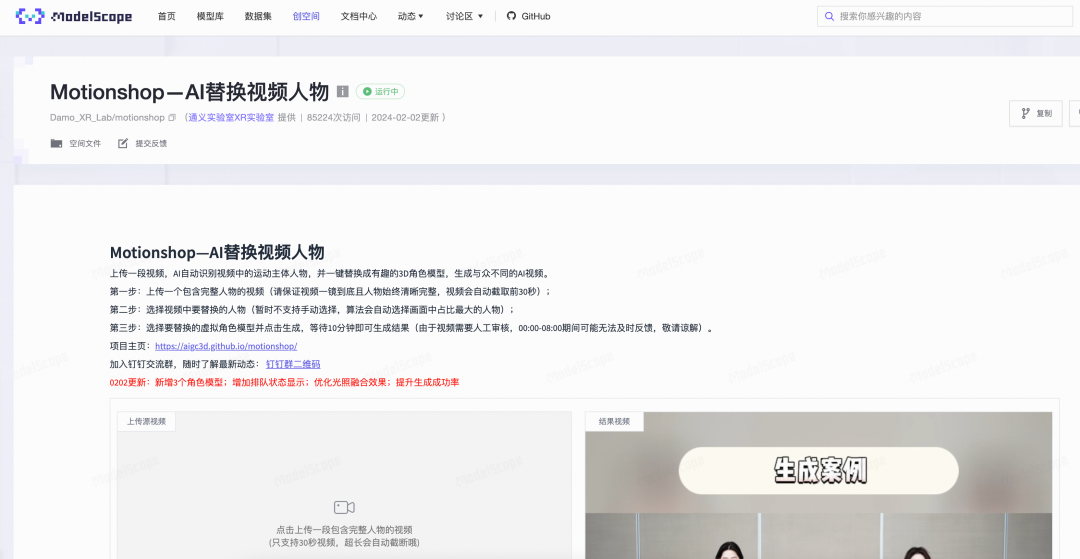Click the 运行中 status badge
This screenshot has width=1080, height=559.
tap(380, 91)
